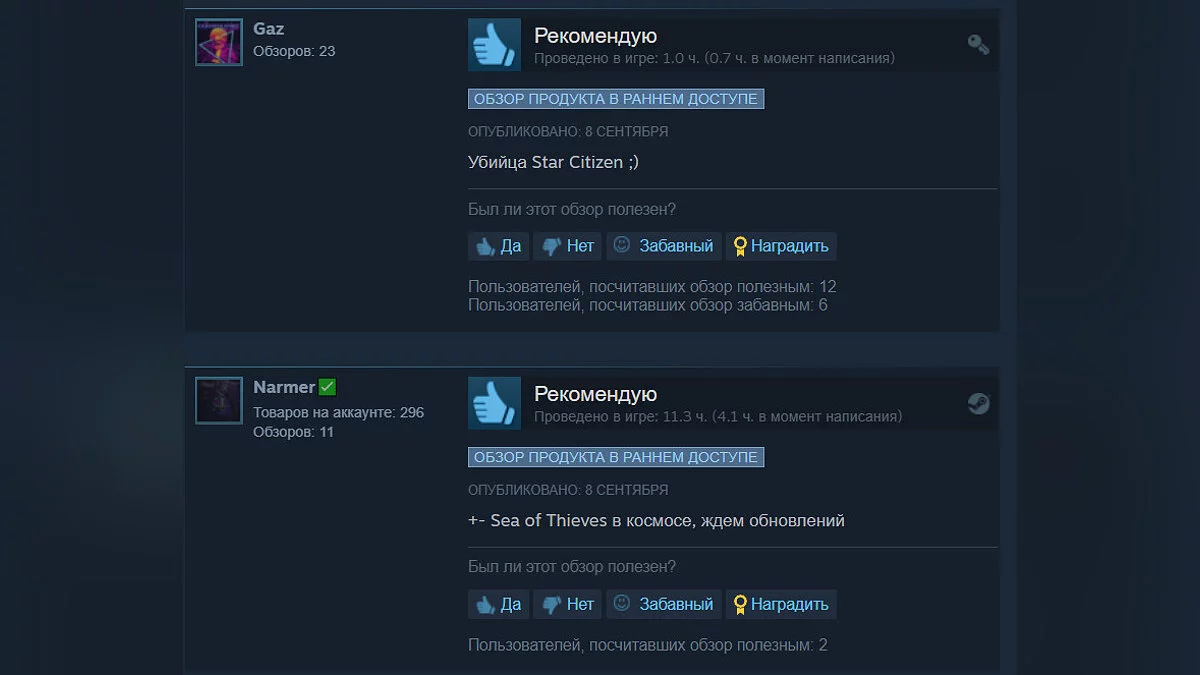
Task: Open the Narmer username link
Action: (284, 387)
